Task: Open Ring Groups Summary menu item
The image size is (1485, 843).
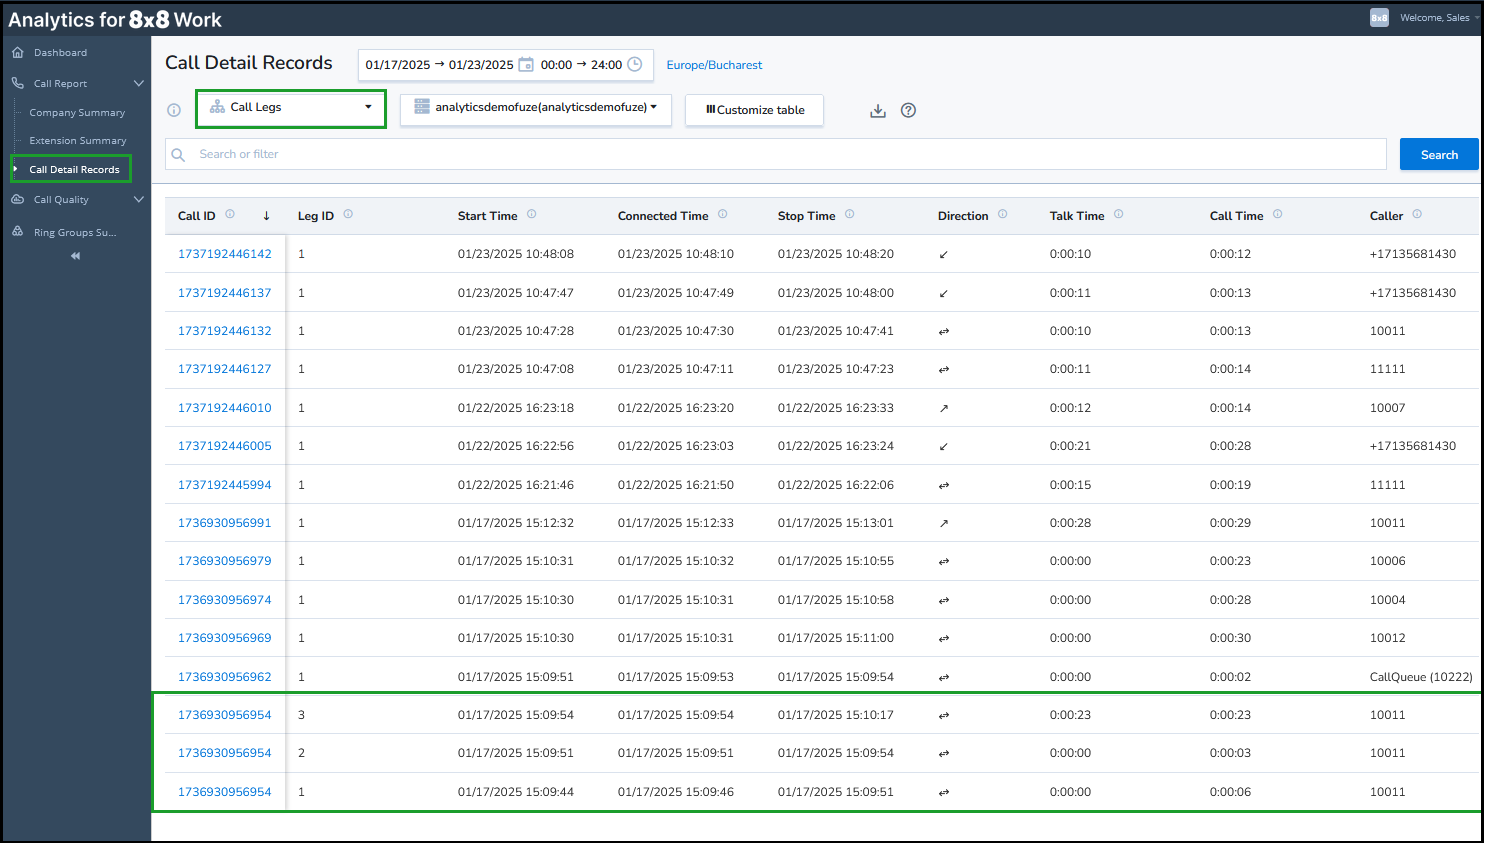Action: pos(75,232)
